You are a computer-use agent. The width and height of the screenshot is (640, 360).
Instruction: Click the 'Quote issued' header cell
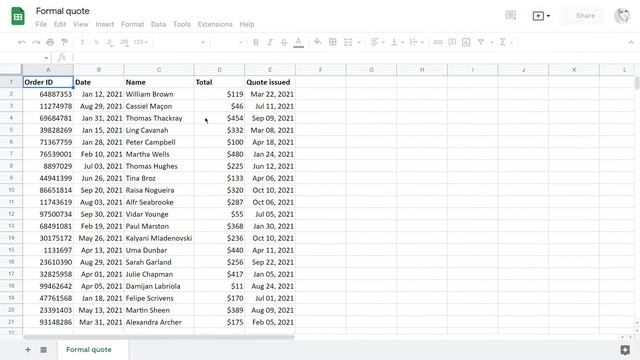(x=270, y=82)
